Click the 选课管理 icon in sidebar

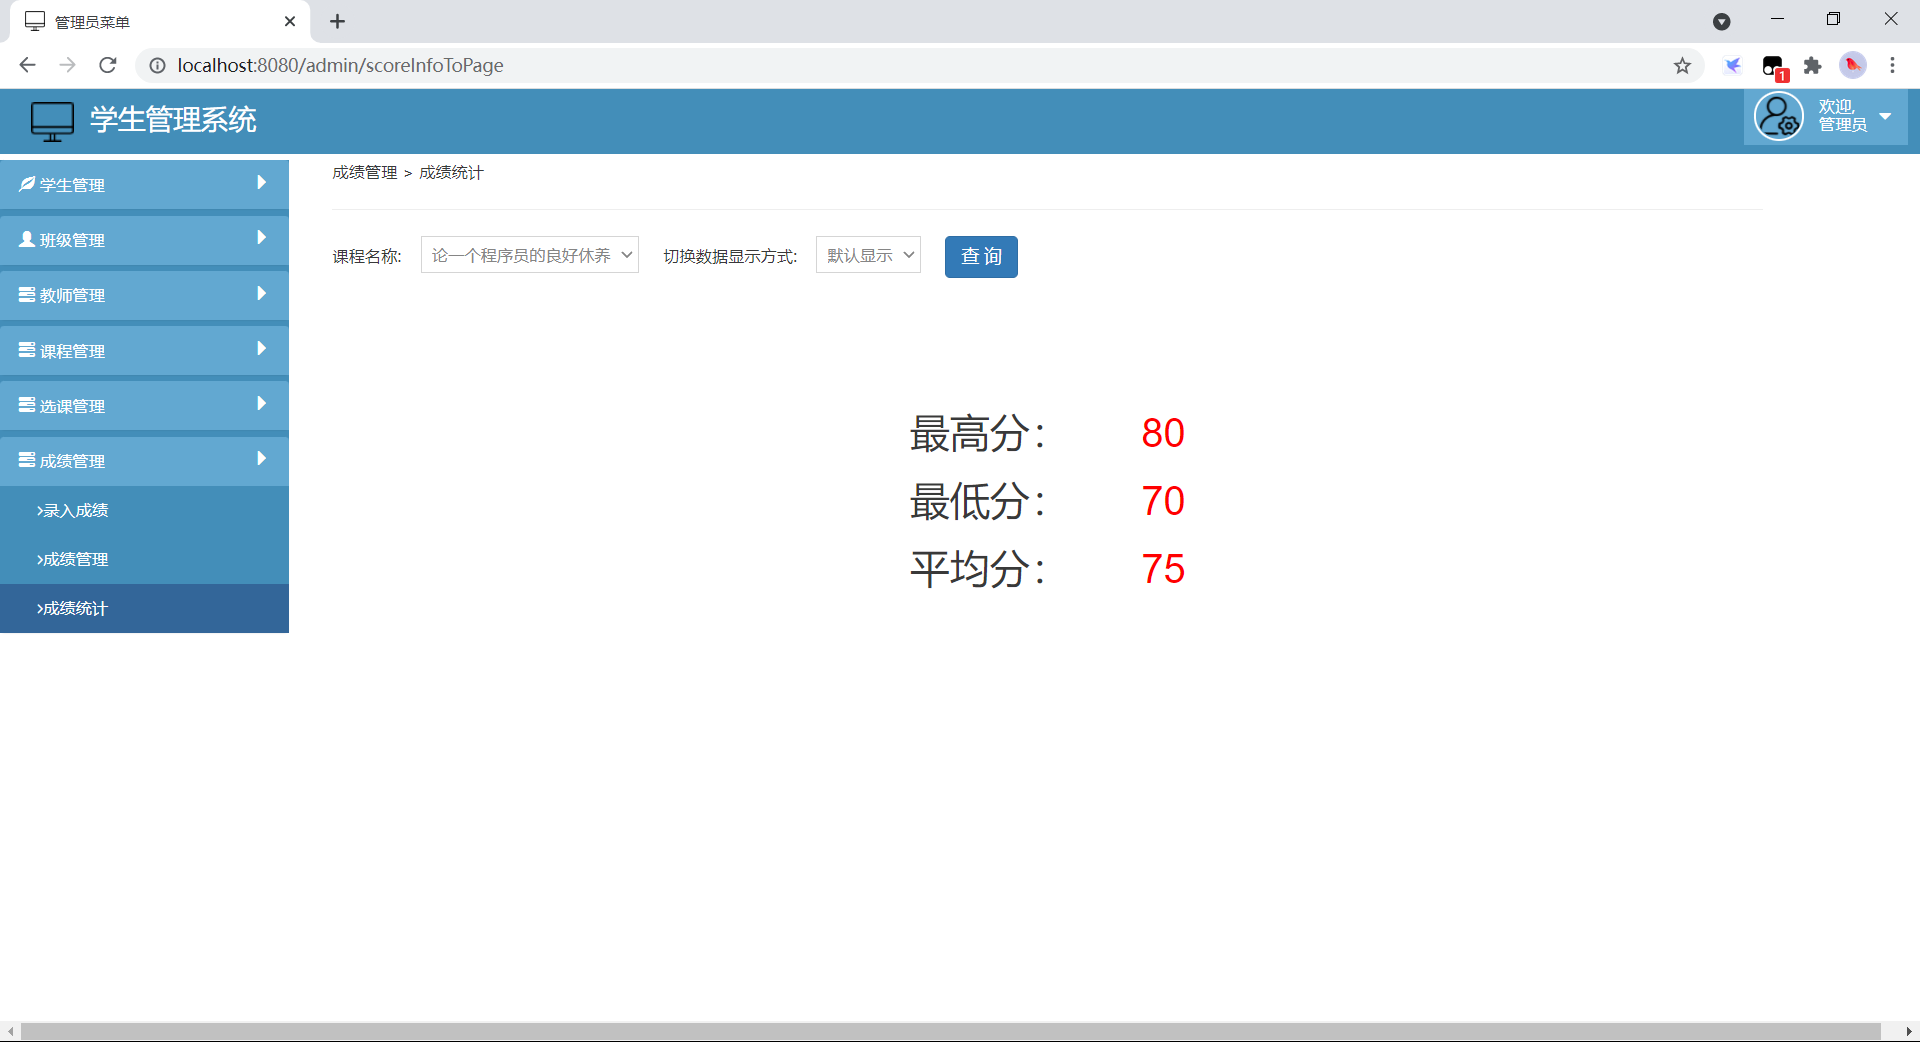pos(25,405)
